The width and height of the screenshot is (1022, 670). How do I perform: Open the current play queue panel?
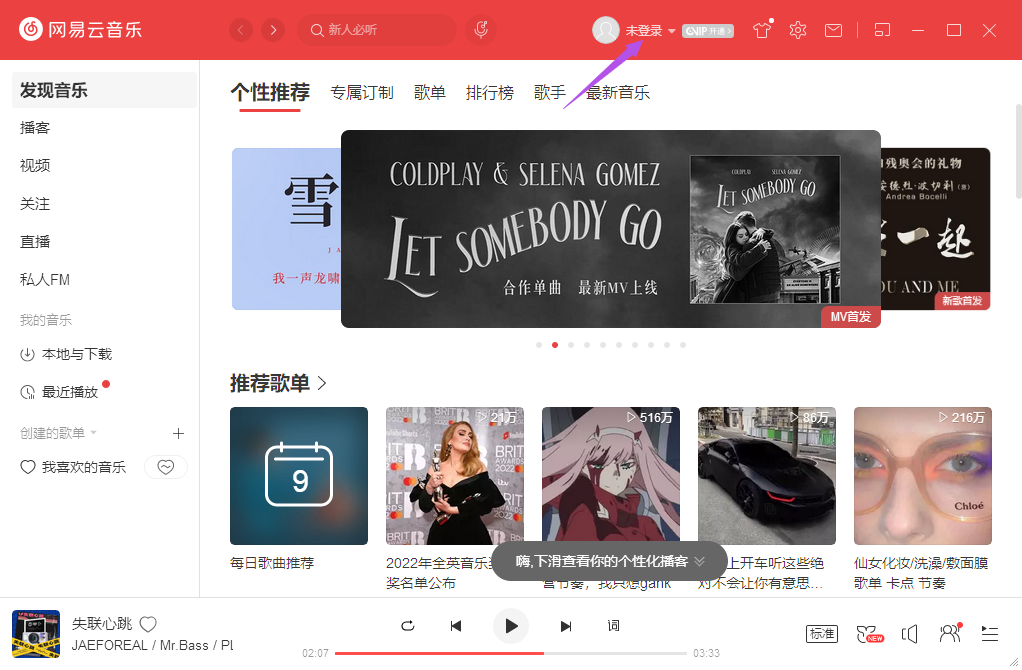tap(989, 633)
